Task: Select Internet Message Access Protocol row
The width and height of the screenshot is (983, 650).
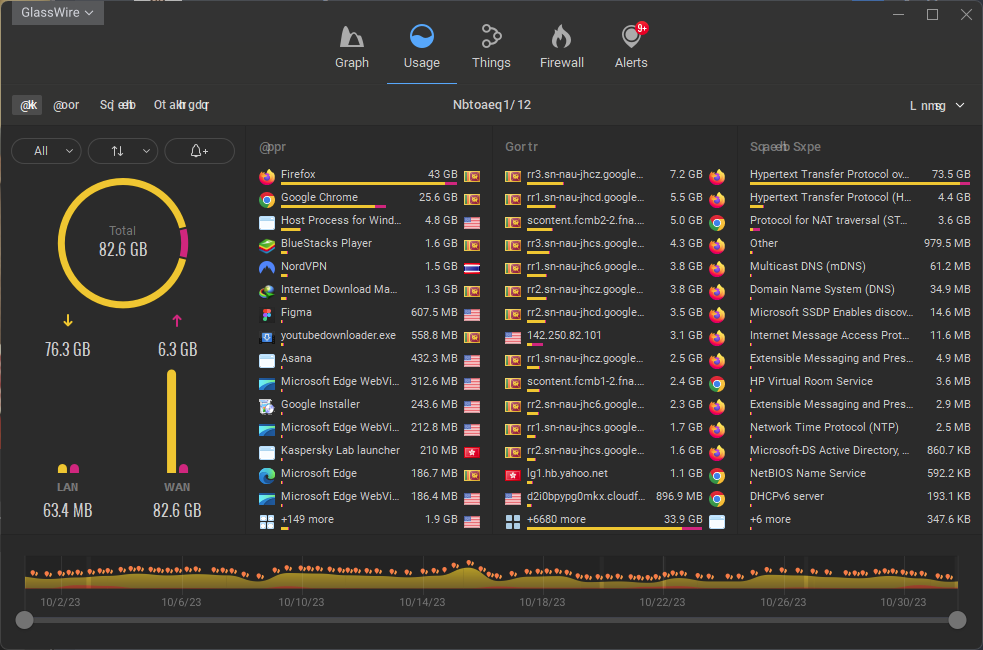Action: point(860,335)
